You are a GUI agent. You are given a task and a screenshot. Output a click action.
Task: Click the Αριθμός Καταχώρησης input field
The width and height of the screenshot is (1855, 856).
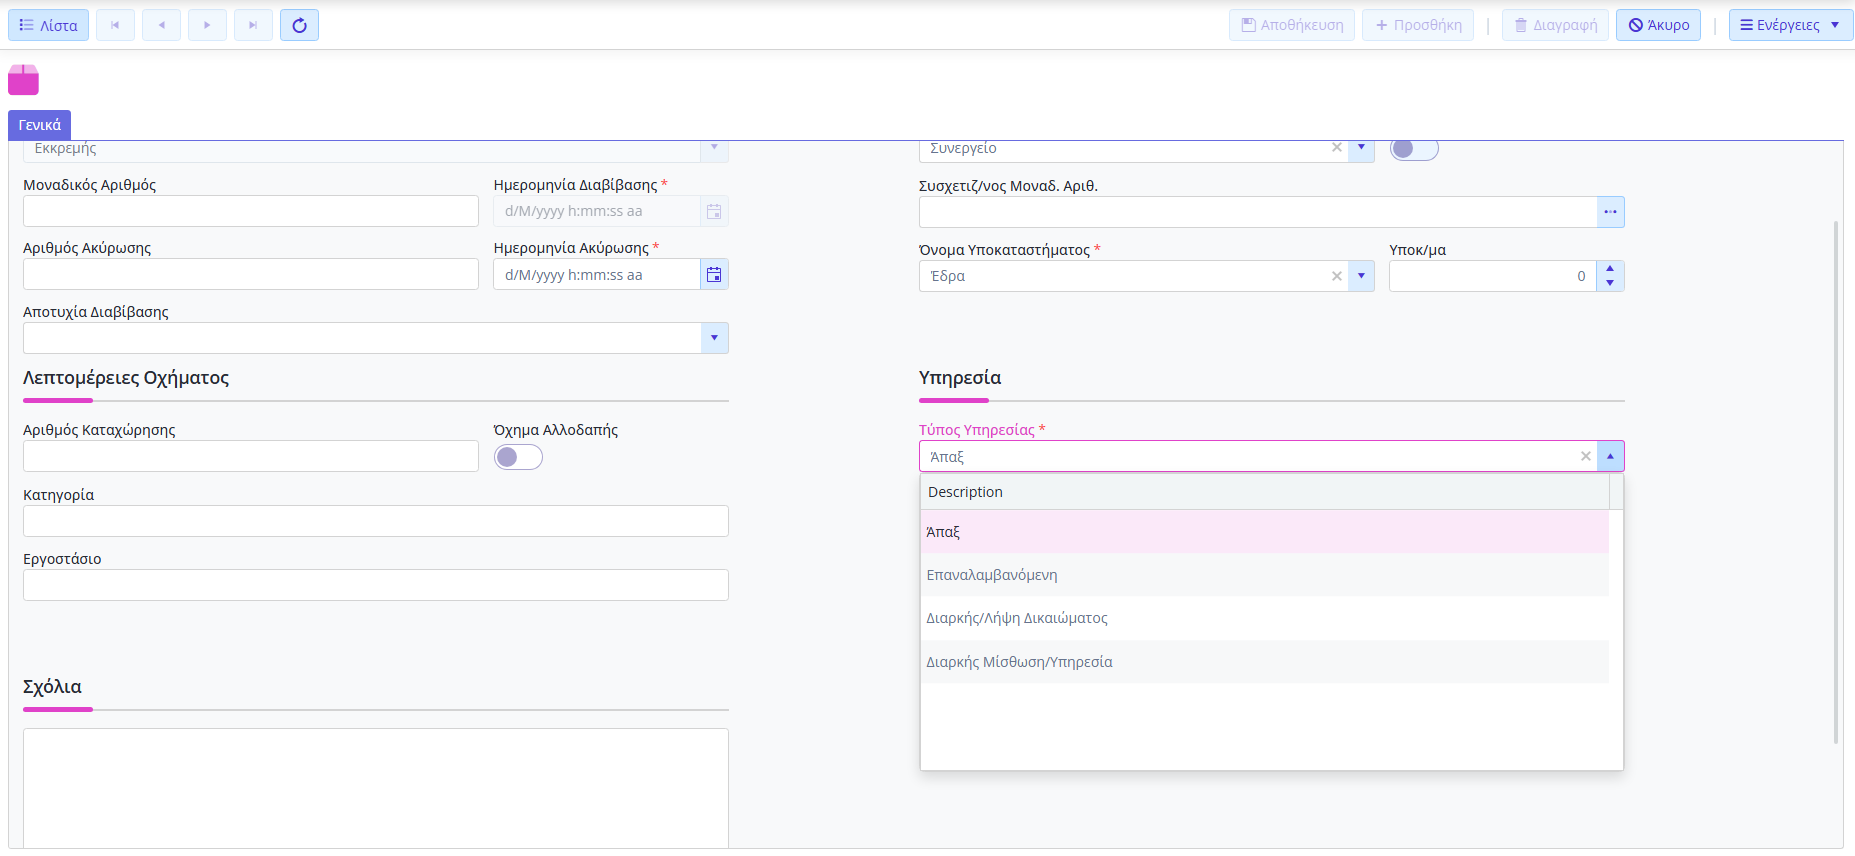(250, 457)
